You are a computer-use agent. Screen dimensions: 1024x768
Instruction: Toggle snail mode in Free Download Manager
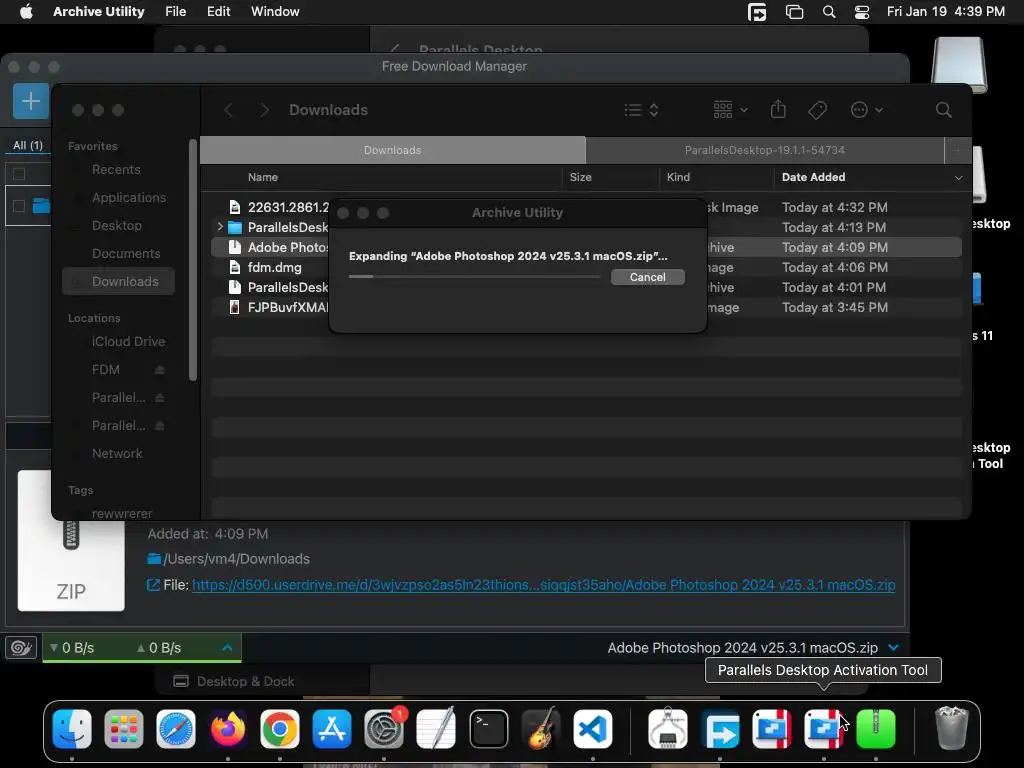(x=22, y=648)
